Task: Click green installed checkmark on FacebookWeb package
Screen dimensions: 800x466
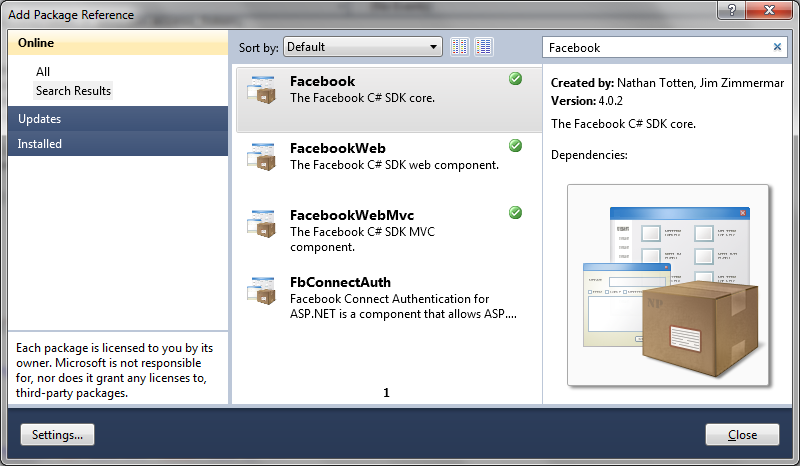Action: (515, 145)
